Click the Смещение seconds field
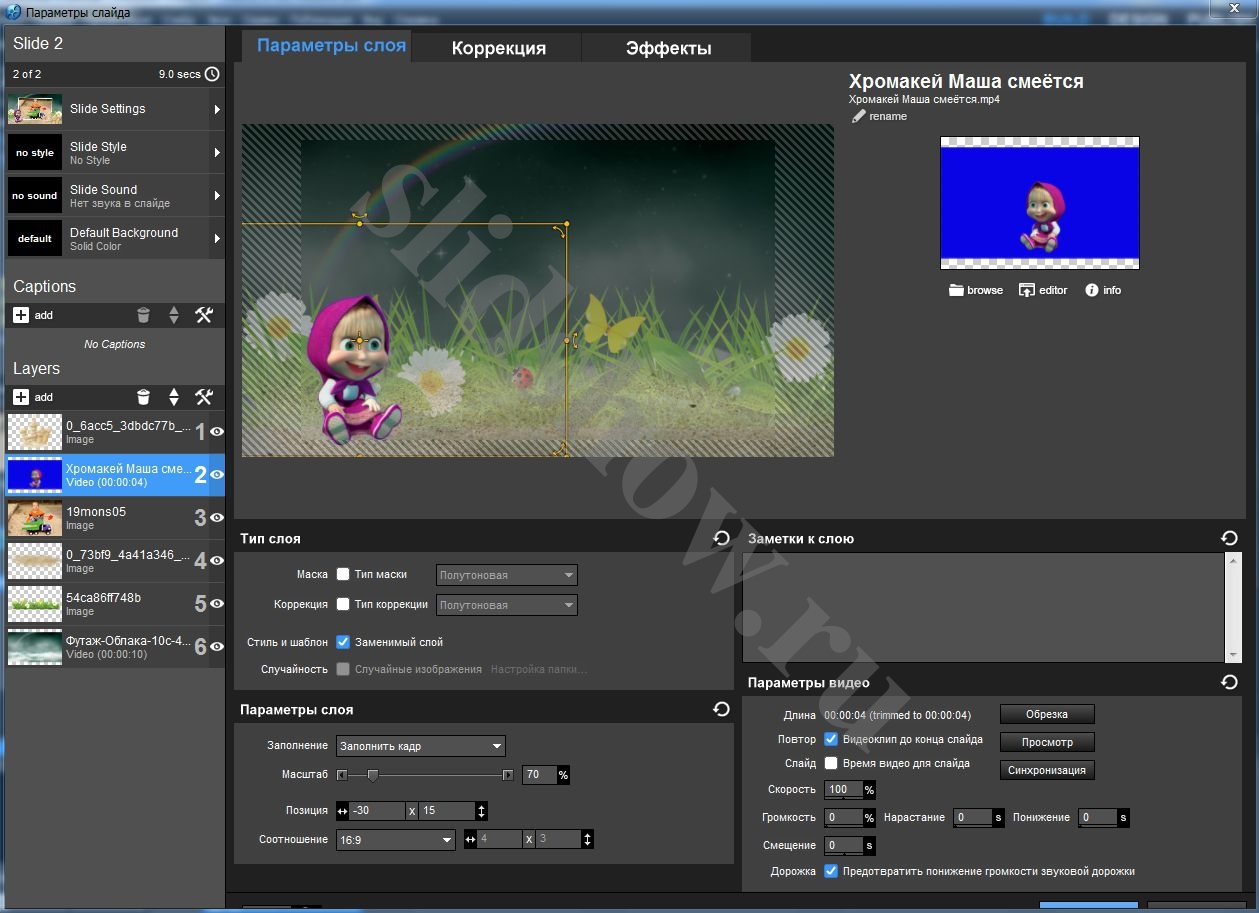 tap(843, 846)
